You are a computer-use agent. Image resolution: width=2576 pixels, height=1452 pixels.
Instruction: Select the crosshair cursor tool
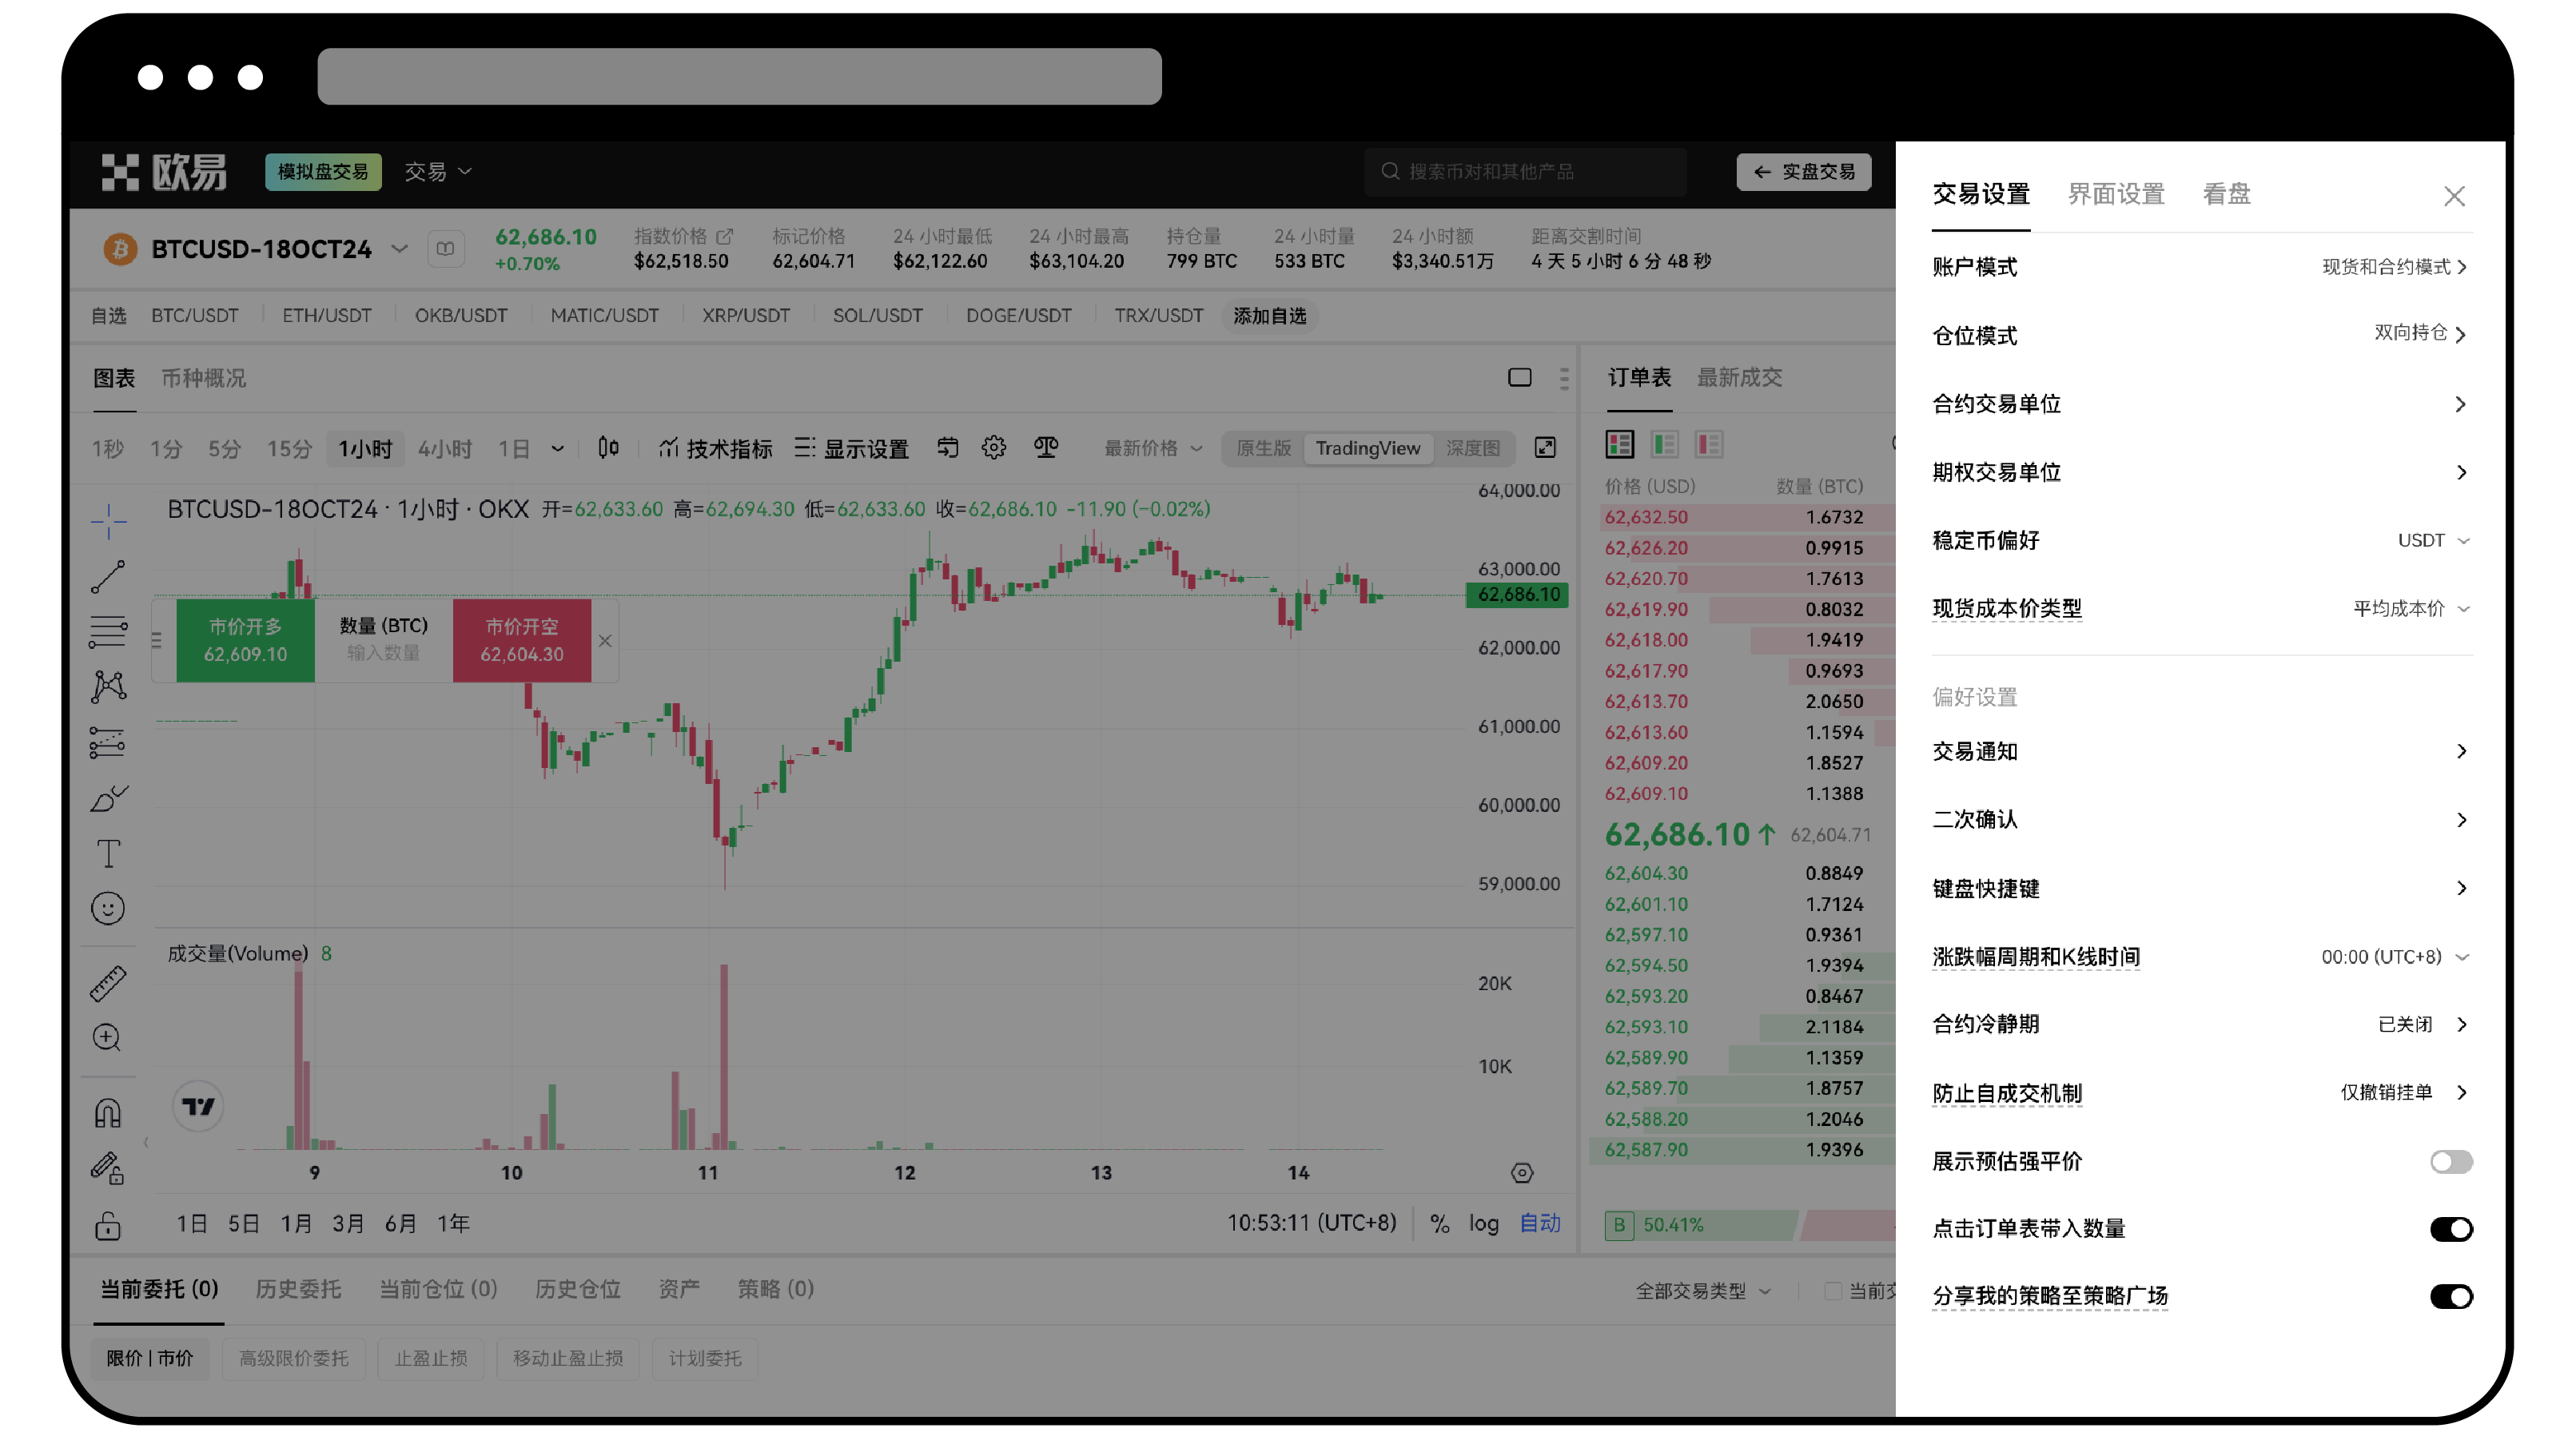108,520
